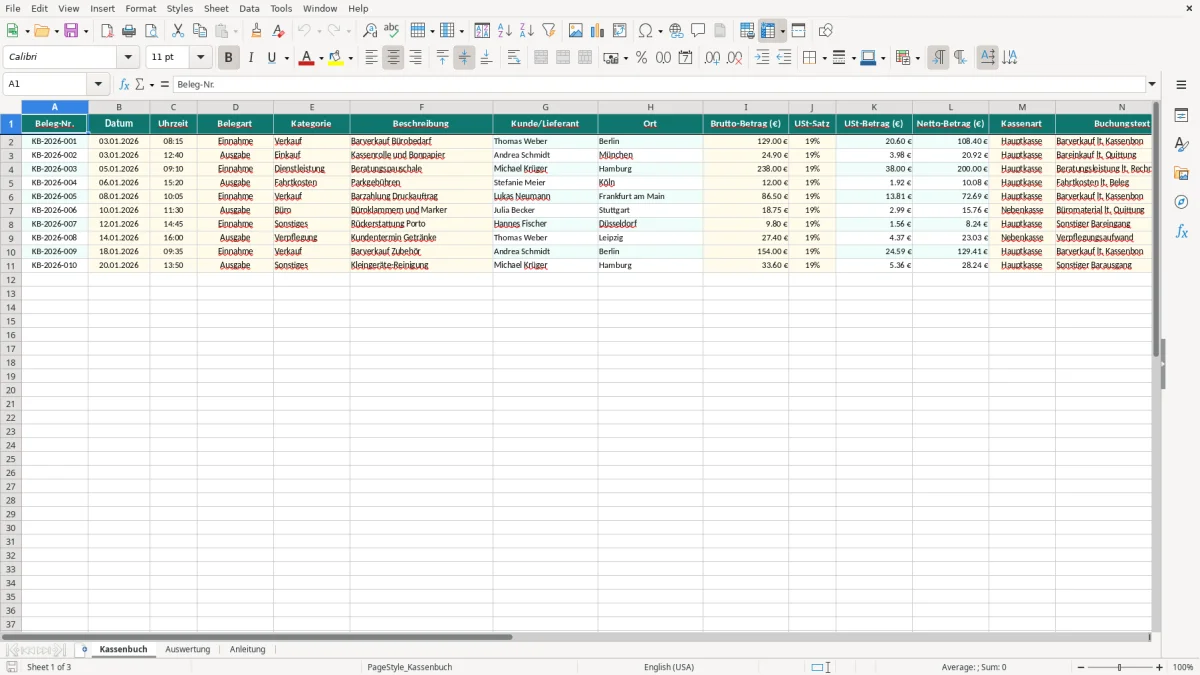This screenshot has height=675, width=1200.
Task: Click zoom out minus button
Action: (x=1080, y=667)
